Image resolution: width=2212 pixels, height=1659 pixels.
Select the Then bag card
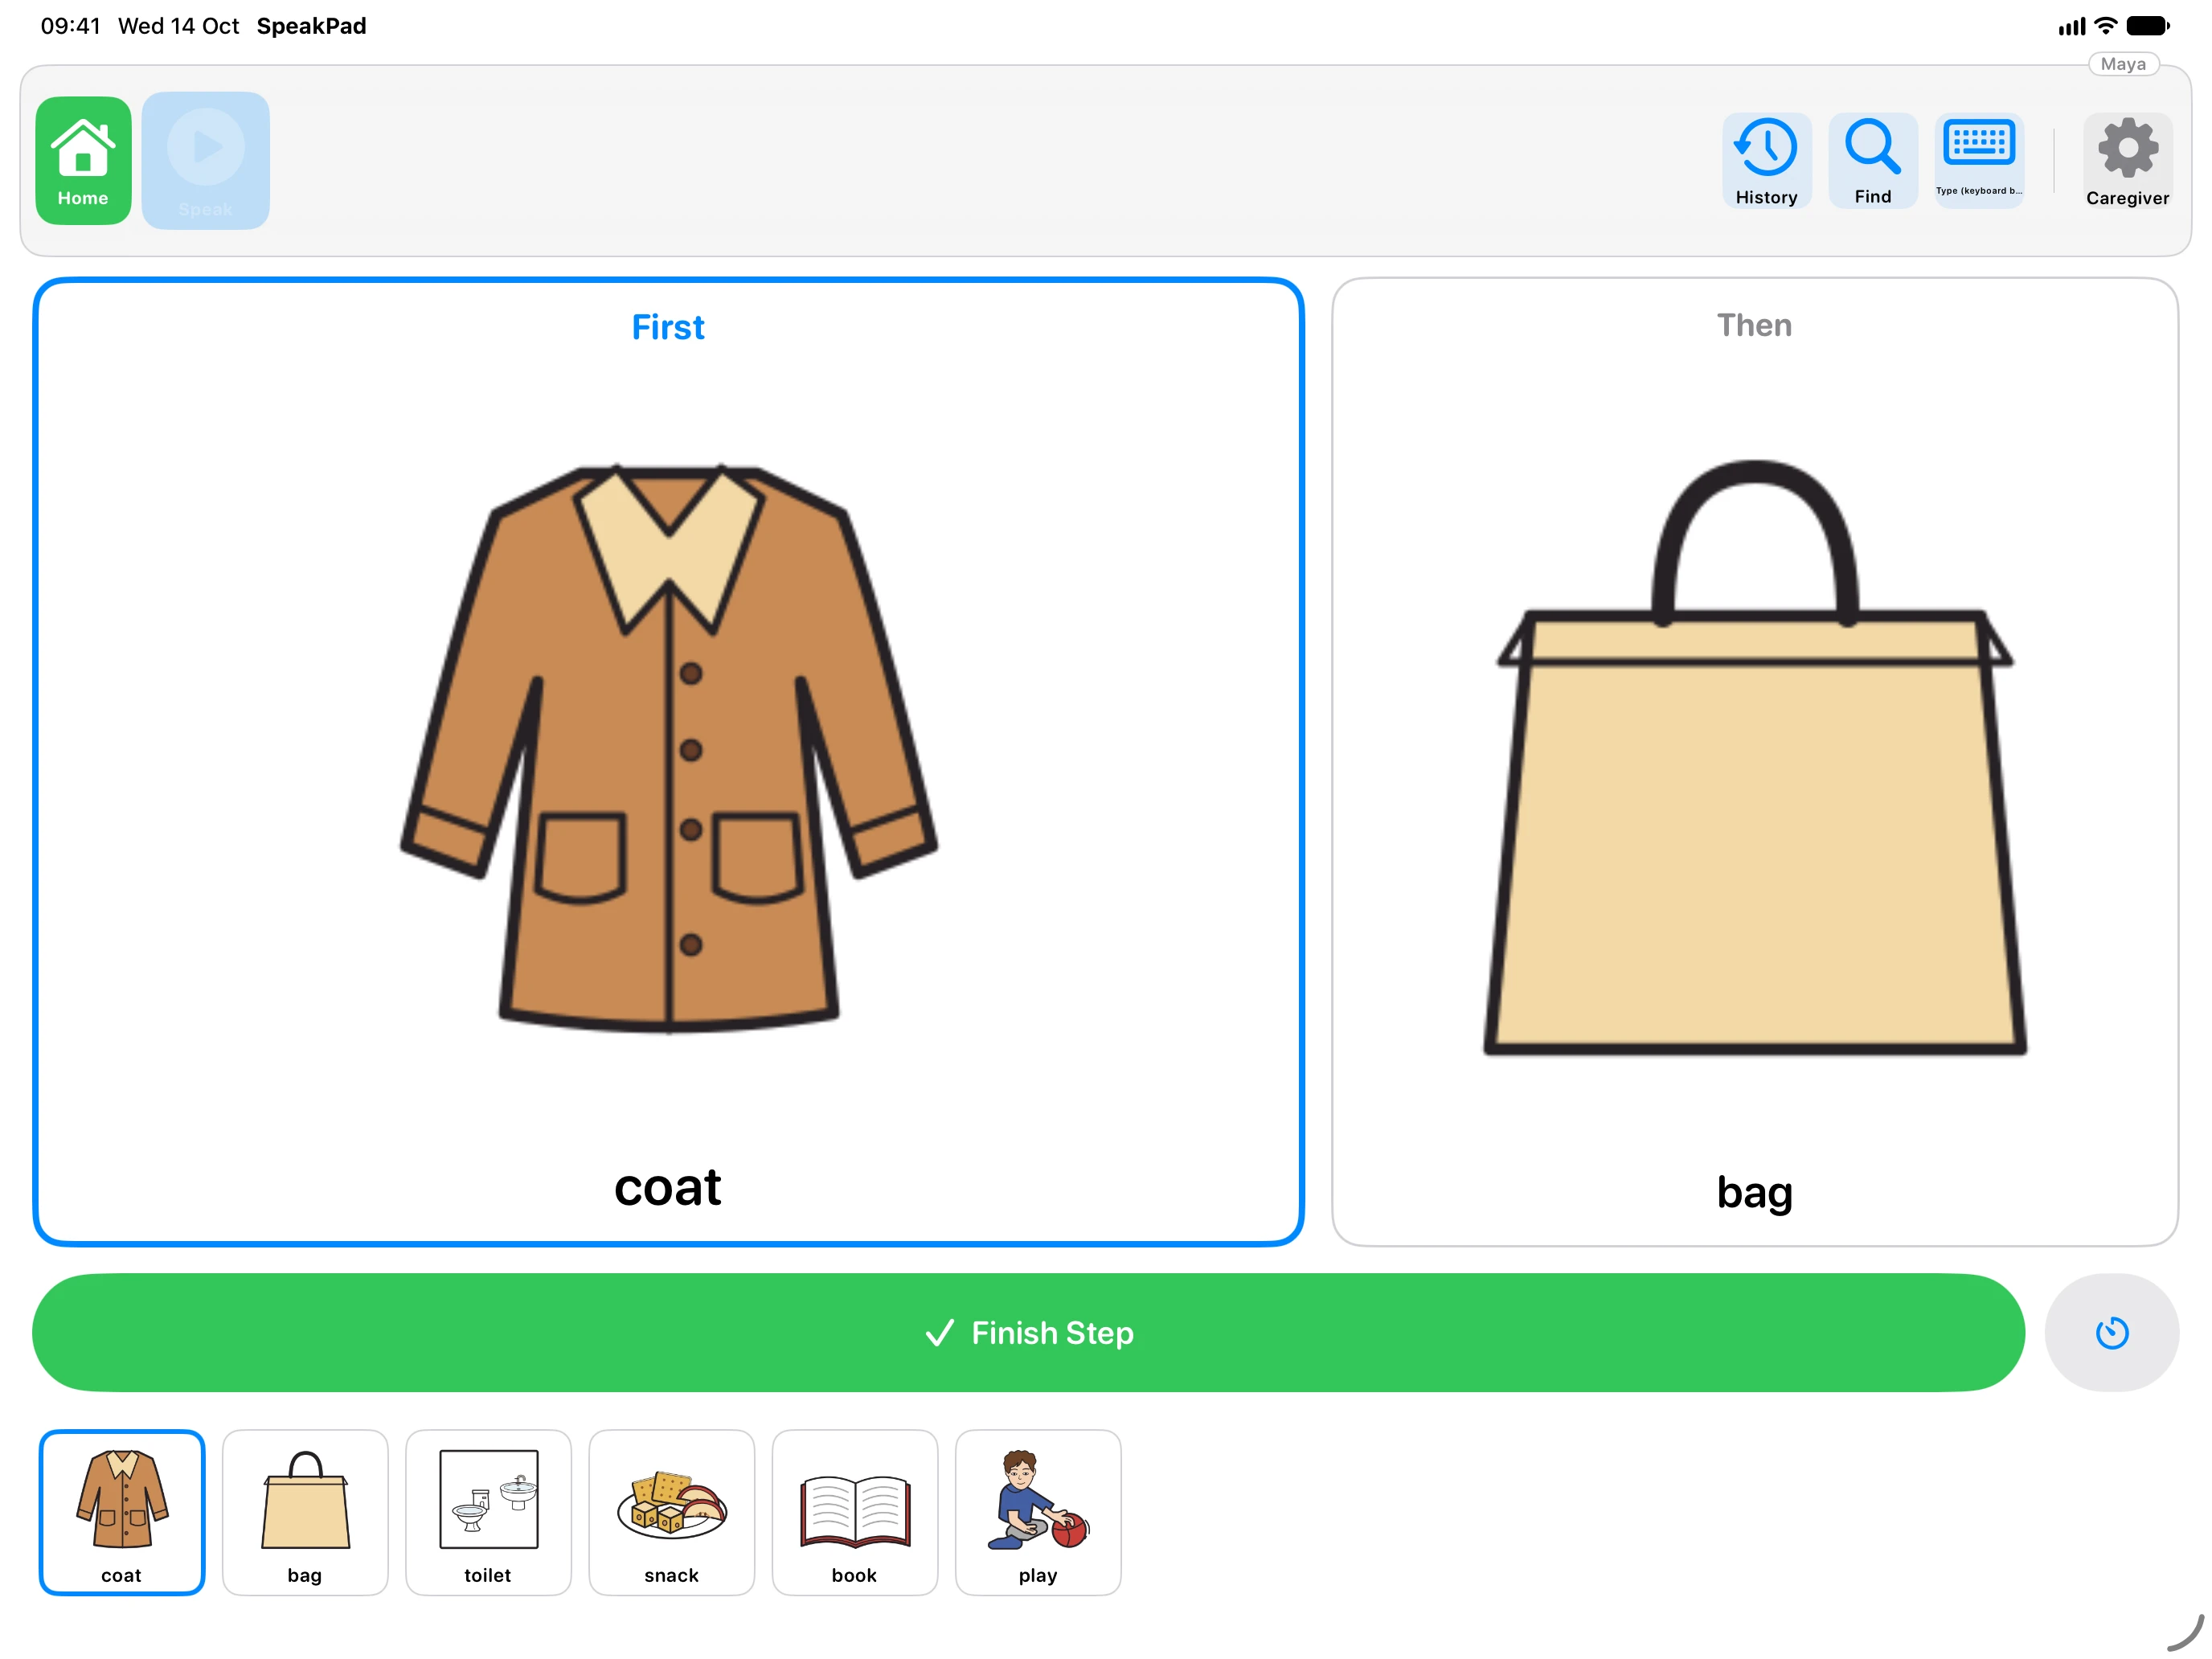(x=1754, y=761)
